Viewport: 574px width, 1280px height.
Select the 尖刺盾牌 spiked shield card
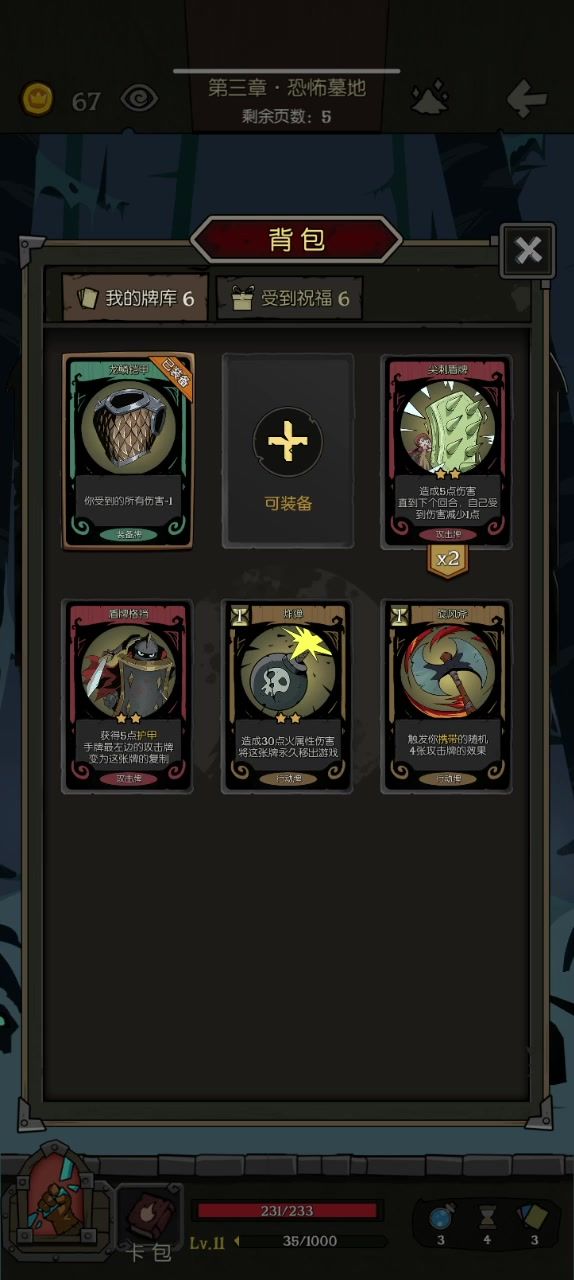coord(447,452)
